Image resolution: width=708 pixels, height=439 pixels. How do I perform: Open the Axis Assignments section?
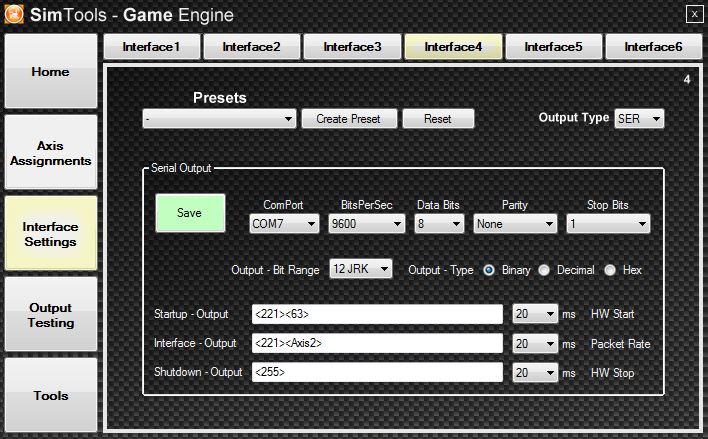coord(51,153)
